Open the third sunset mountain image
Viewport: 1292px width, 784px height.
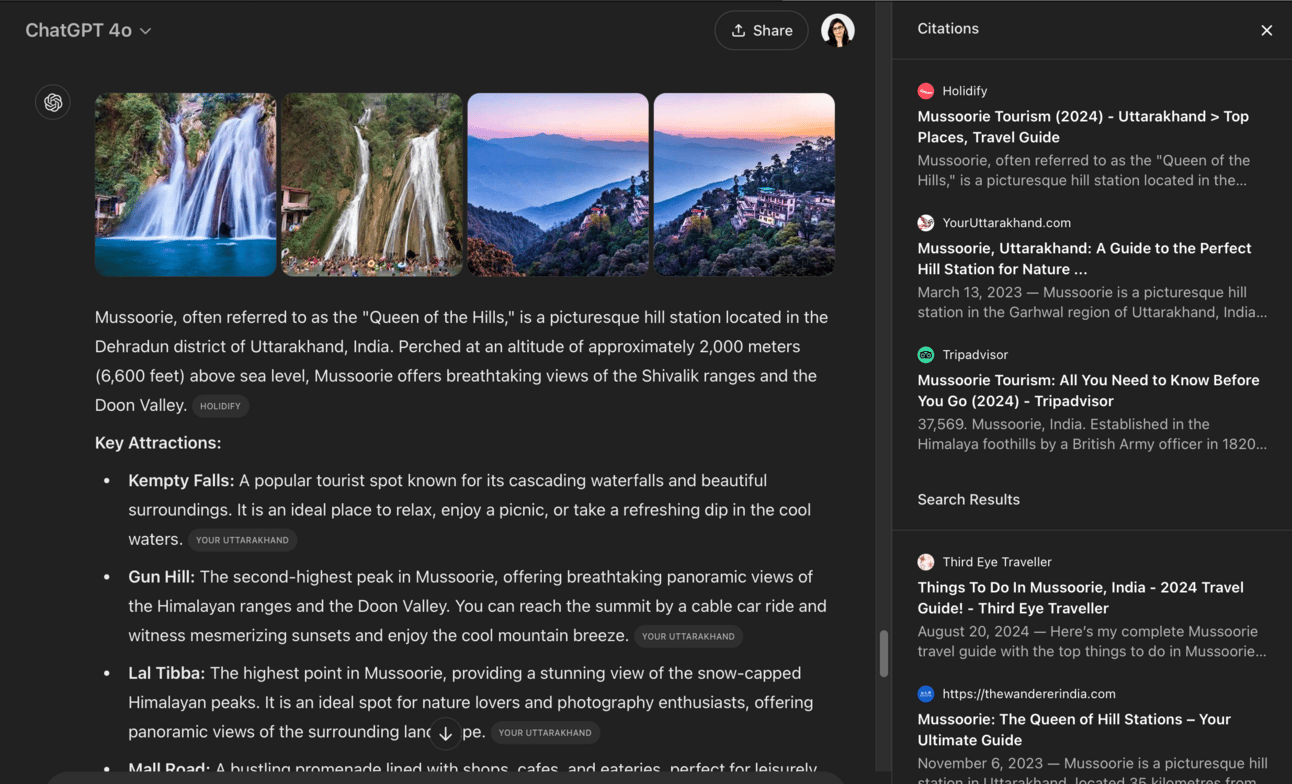click(558, 185)
